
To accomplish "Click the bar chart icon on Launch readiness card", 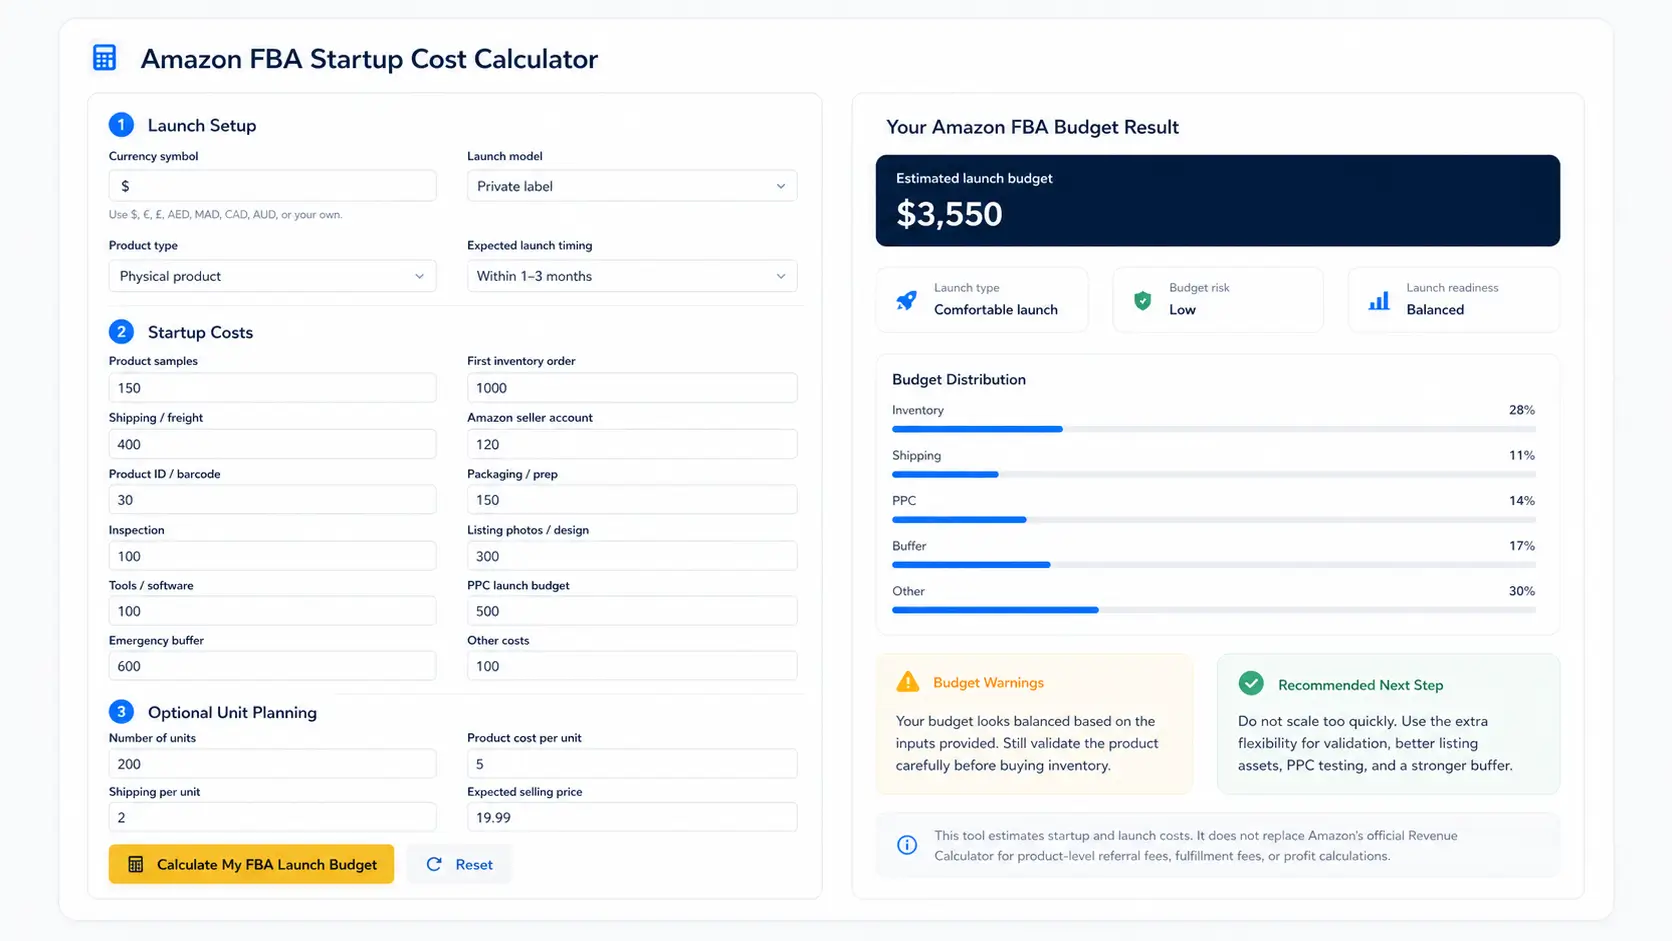I will pyautogui.click(x=1378, y=299).
